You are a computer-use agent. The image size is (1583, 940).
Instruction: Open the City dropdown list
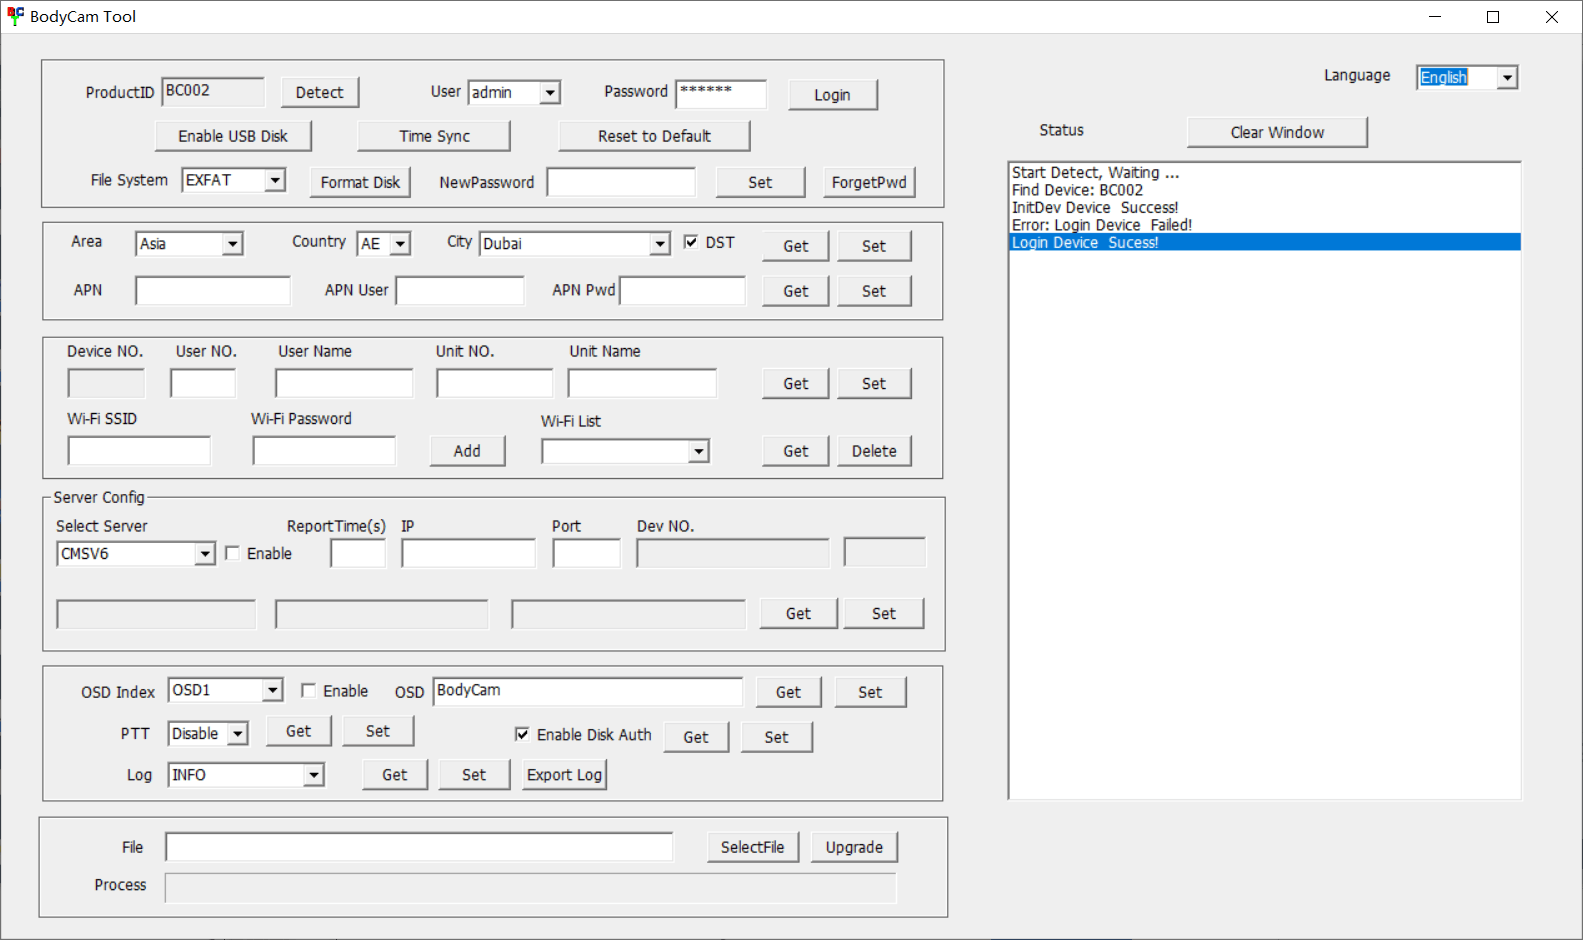[x=659, y=244]
